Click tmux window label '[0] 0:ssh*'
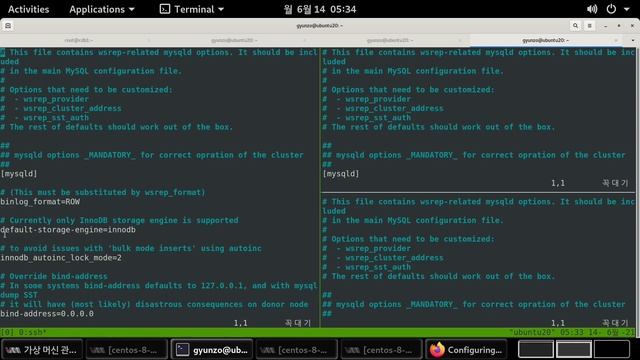Screen dimensions: 640x360 (24, 333)
